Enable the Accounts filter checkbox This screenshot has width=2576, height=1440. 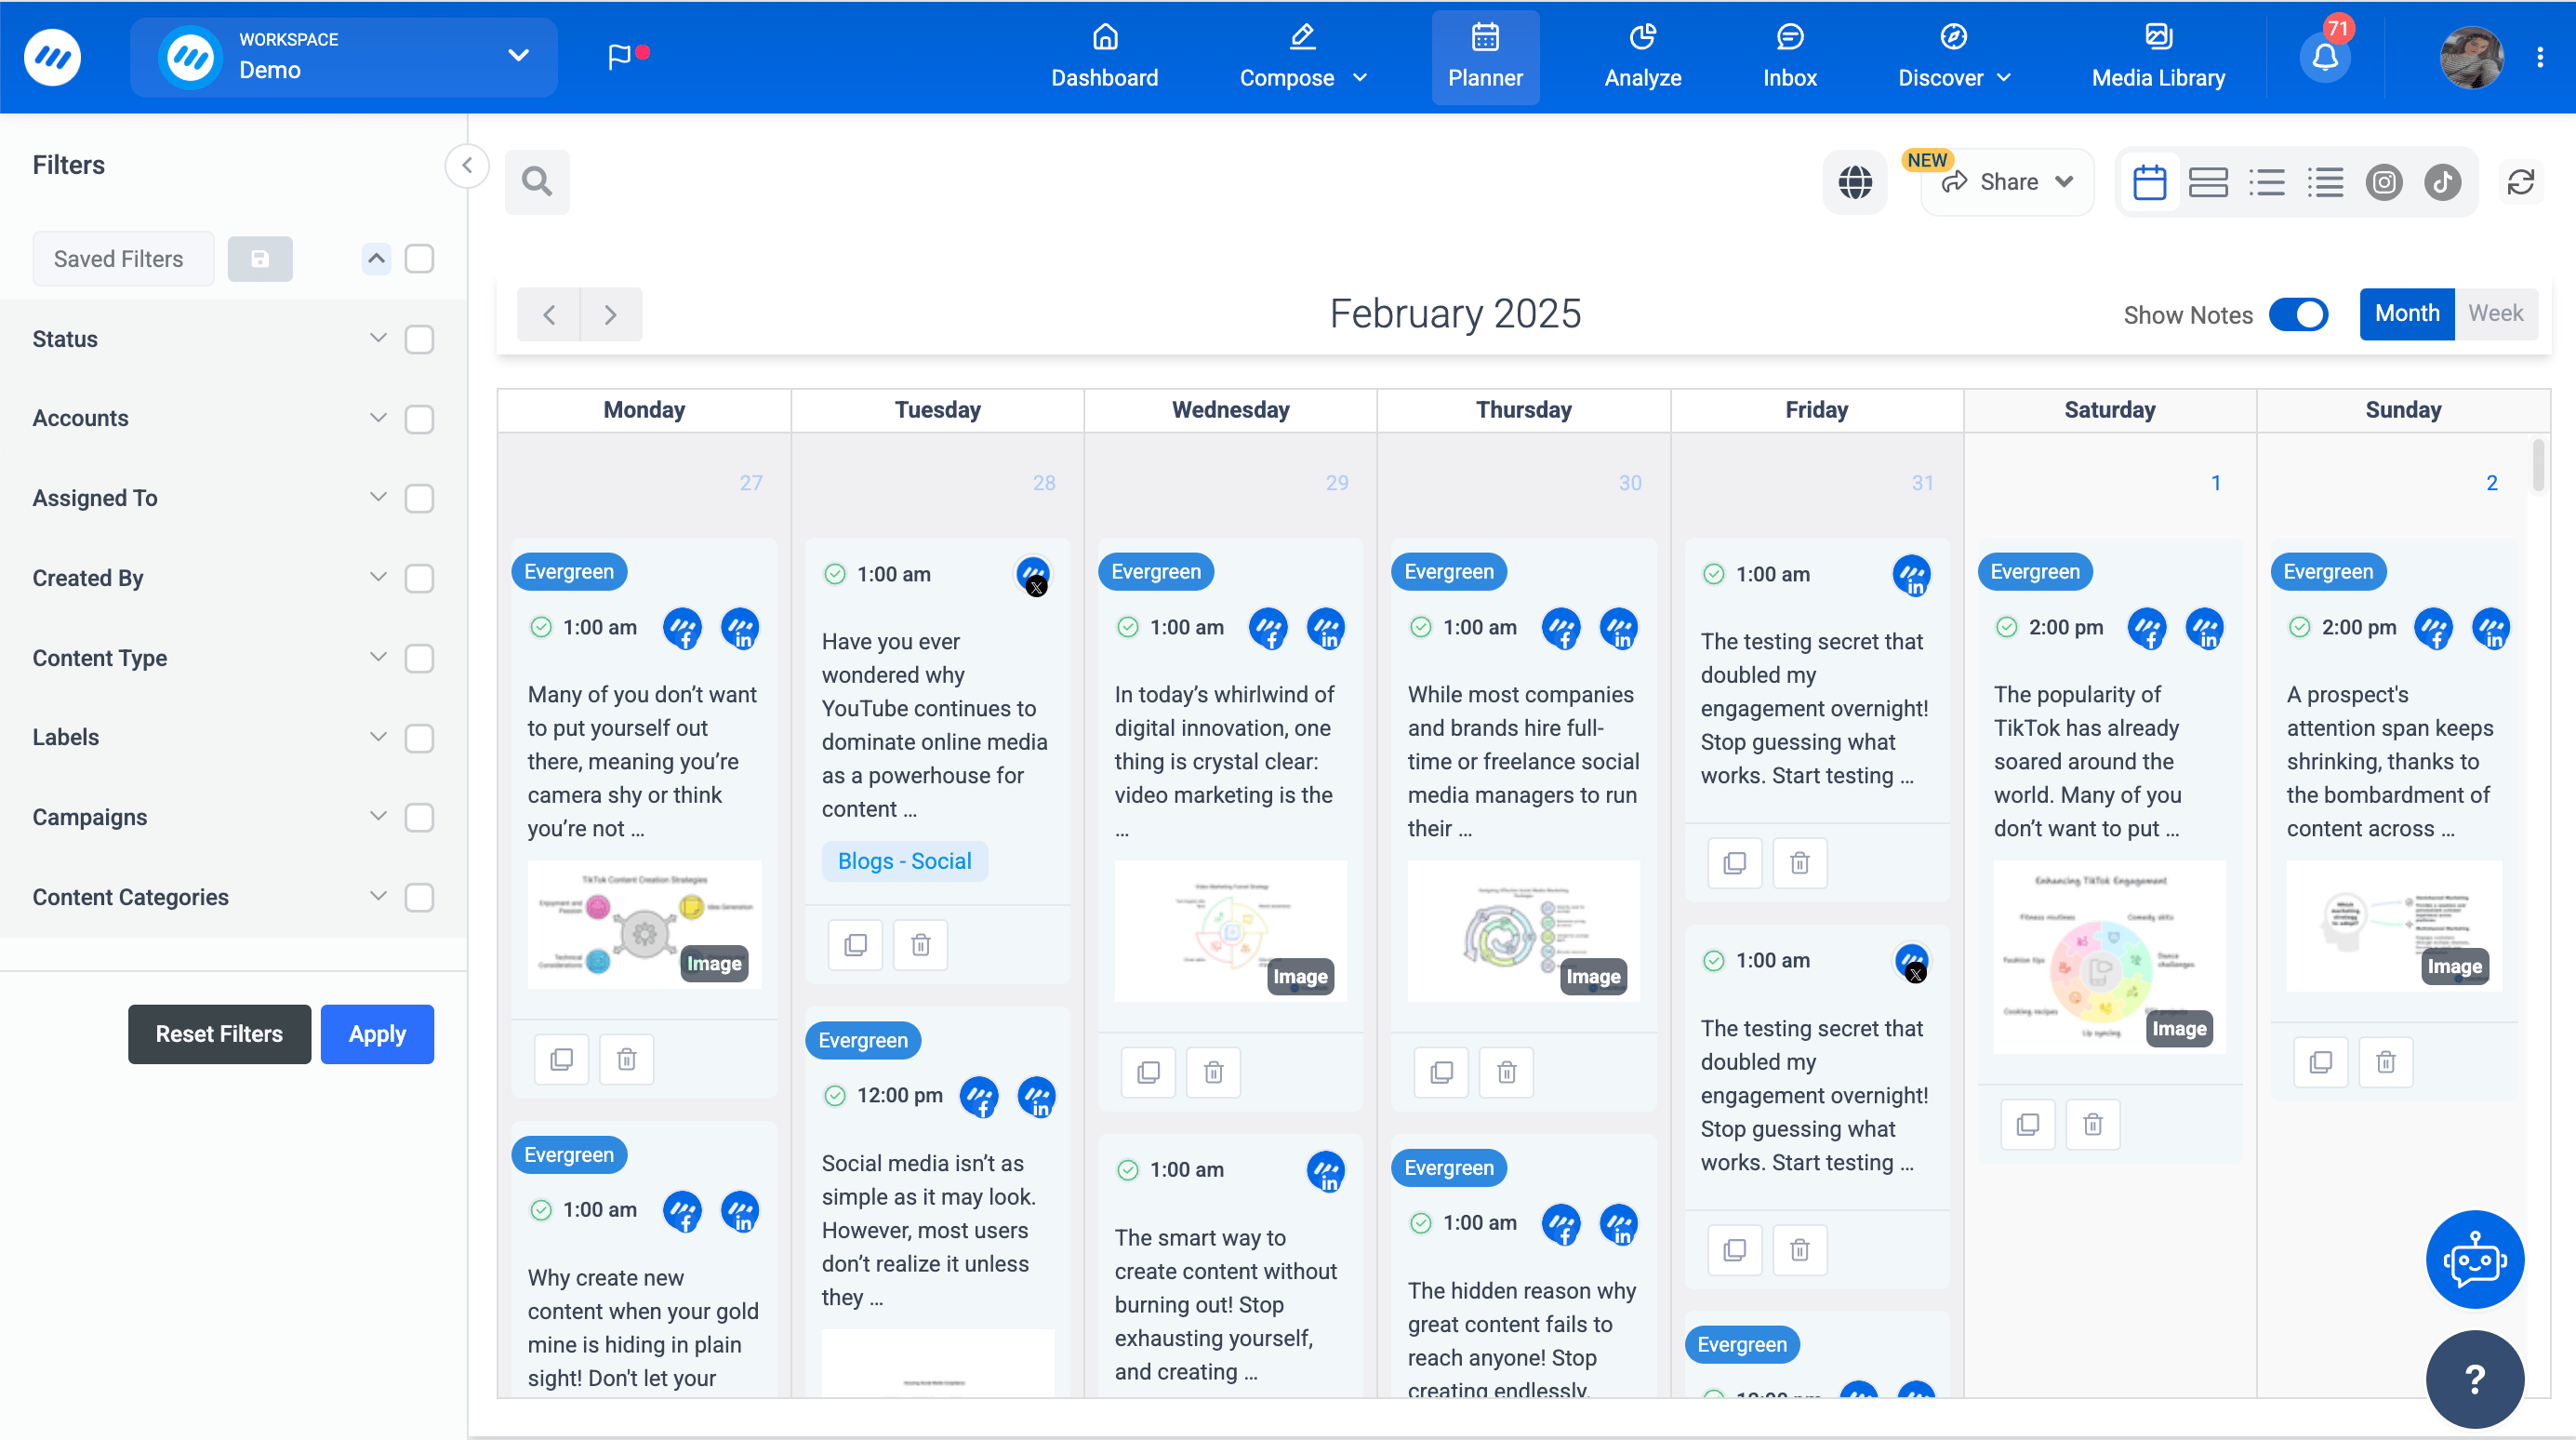point(419,418)
